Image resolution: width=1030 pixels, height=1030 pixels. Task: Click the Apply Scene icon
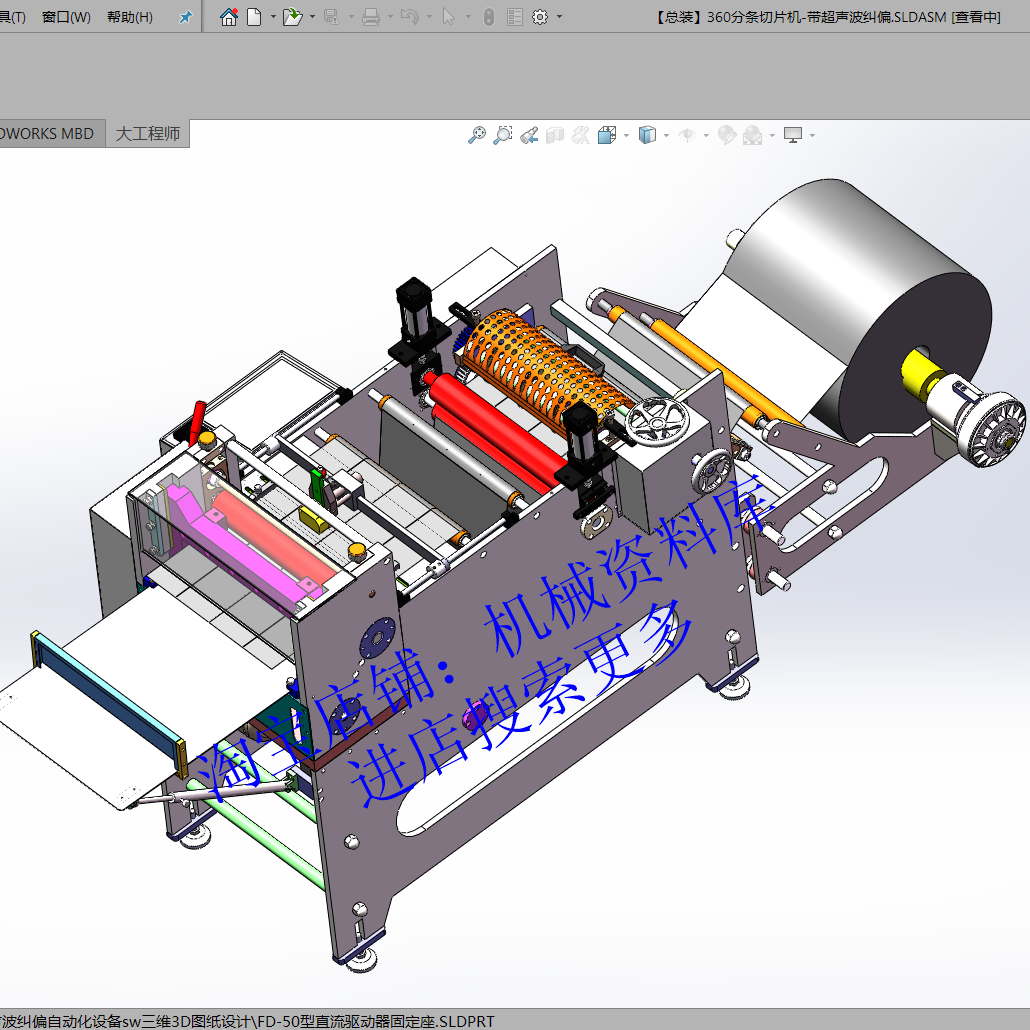[x=752, y=135]
